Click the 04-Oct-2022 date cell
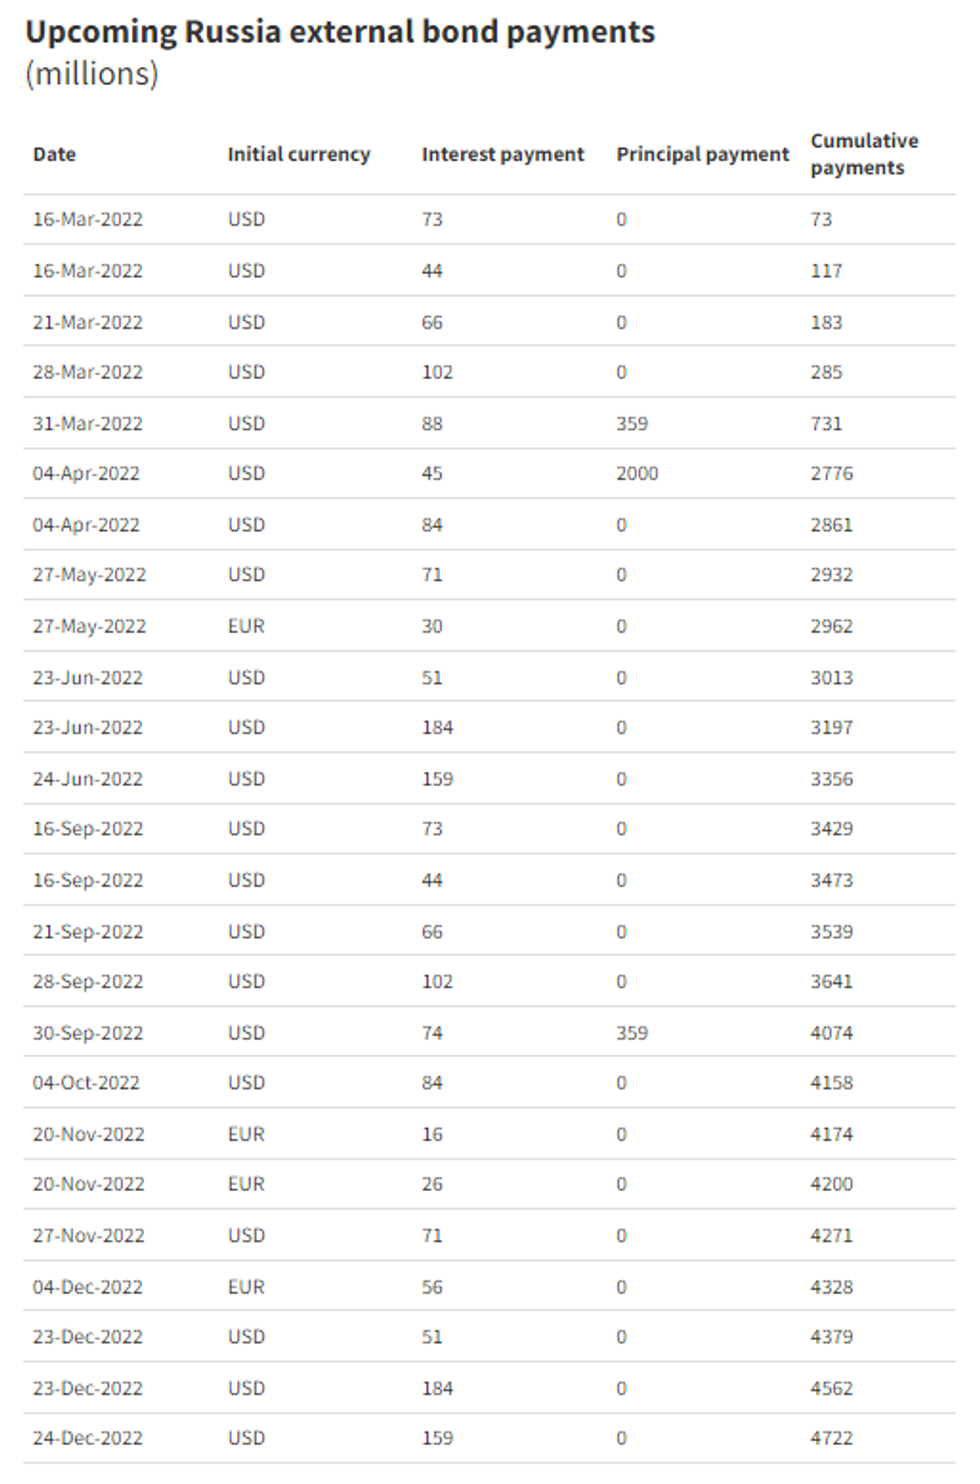This screenshot has width=980, height=1484. click(x=86, y=1082)
